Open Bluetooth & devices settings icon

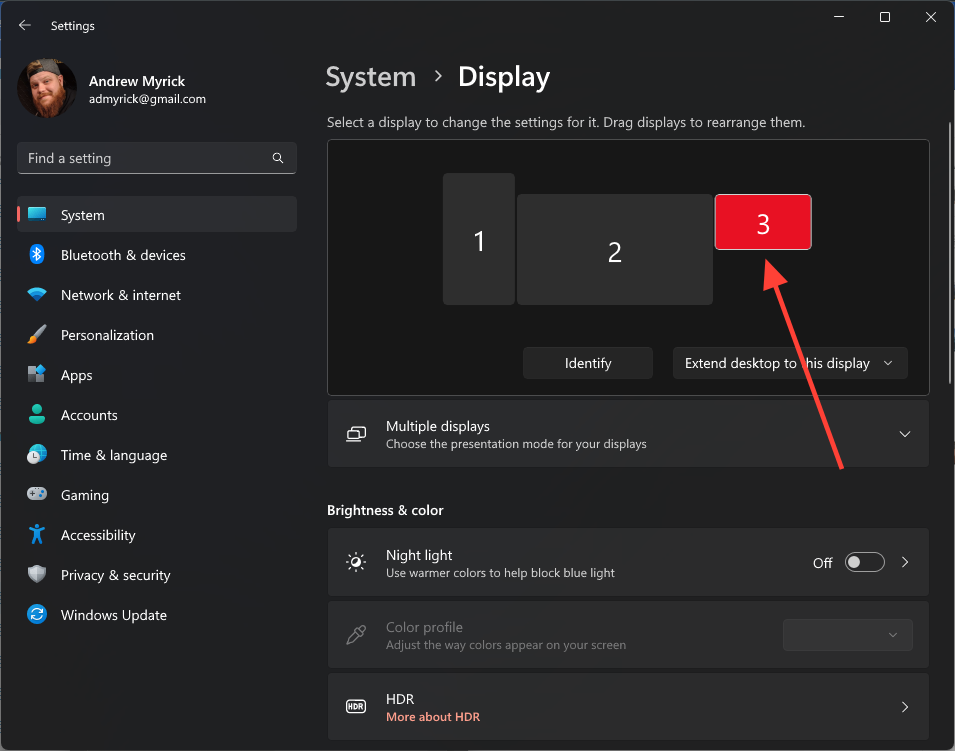[x=37, y=255]
